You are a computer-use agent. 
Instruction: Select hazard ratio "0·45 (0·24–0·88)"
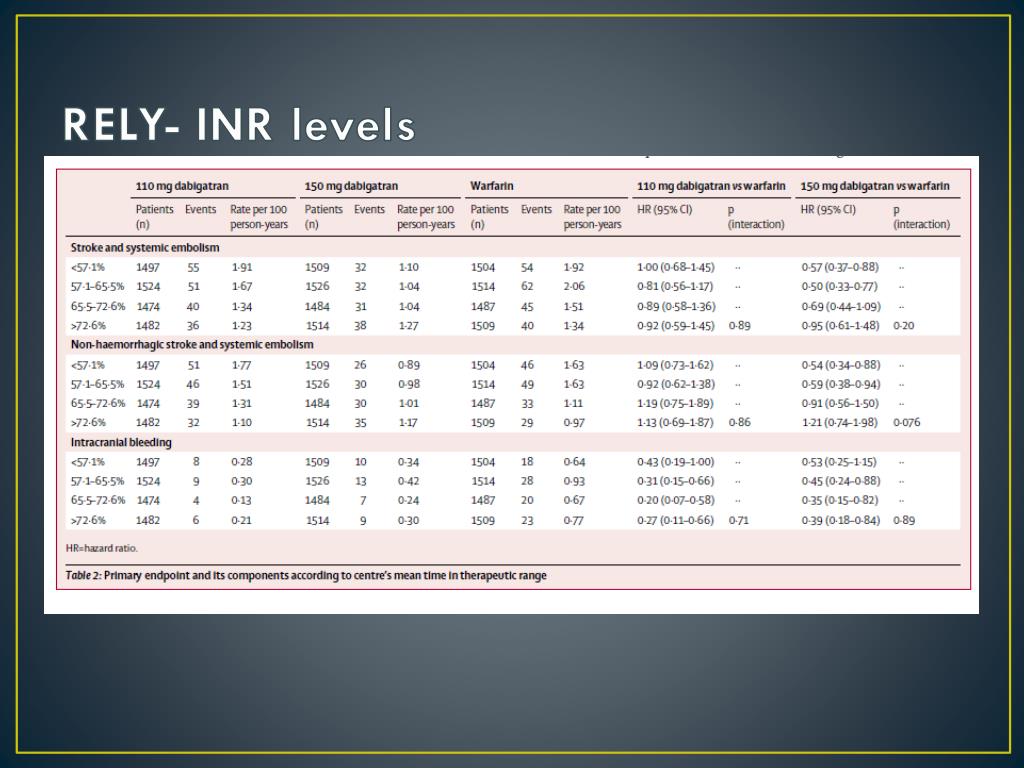click(841, 481)
